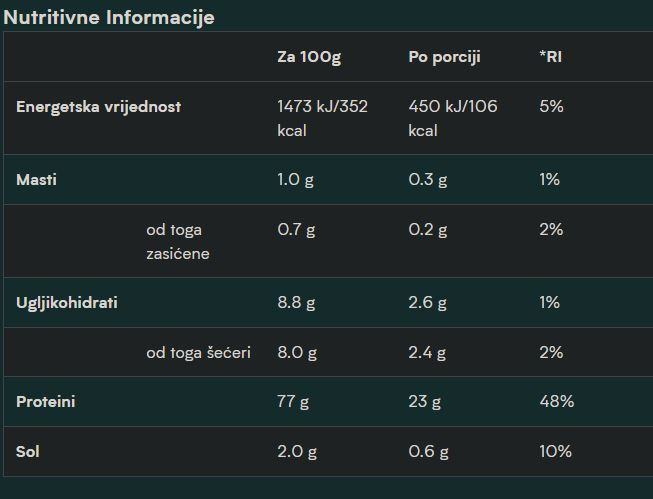Viewport: 653px width, 499px height.
Task: Click the 1473 kJ/352 kcal value
Action: [322, 118]
